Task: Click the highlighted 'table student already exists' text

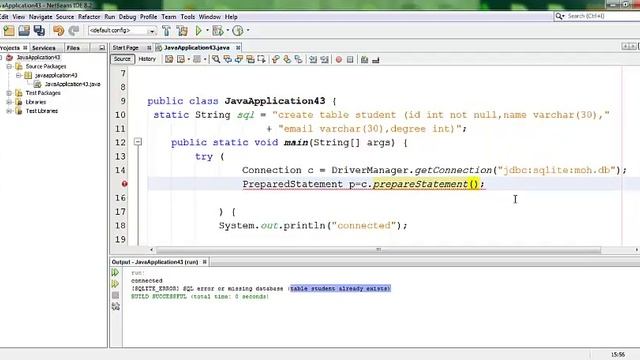Action: [x=340, y=289]
